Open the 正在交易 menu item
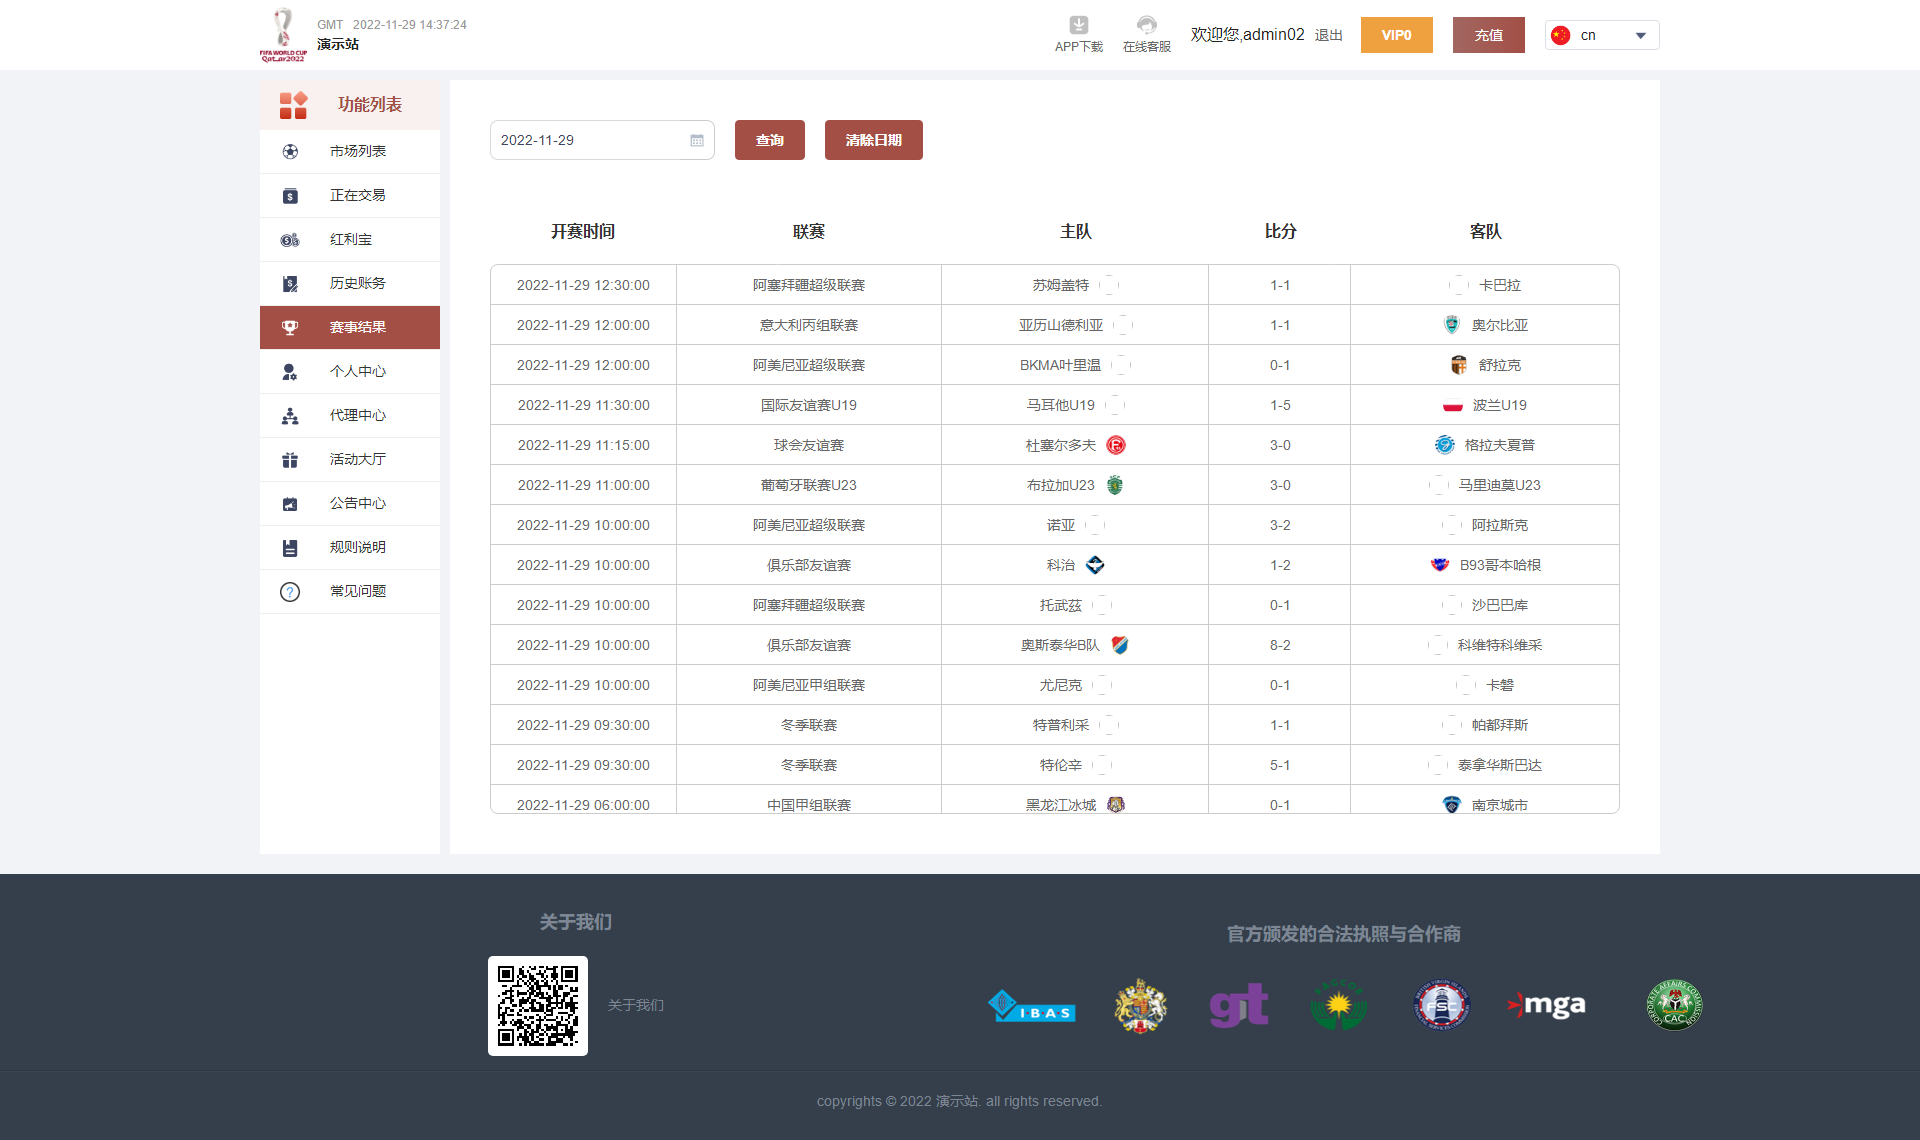 click(x=357, y=196)
